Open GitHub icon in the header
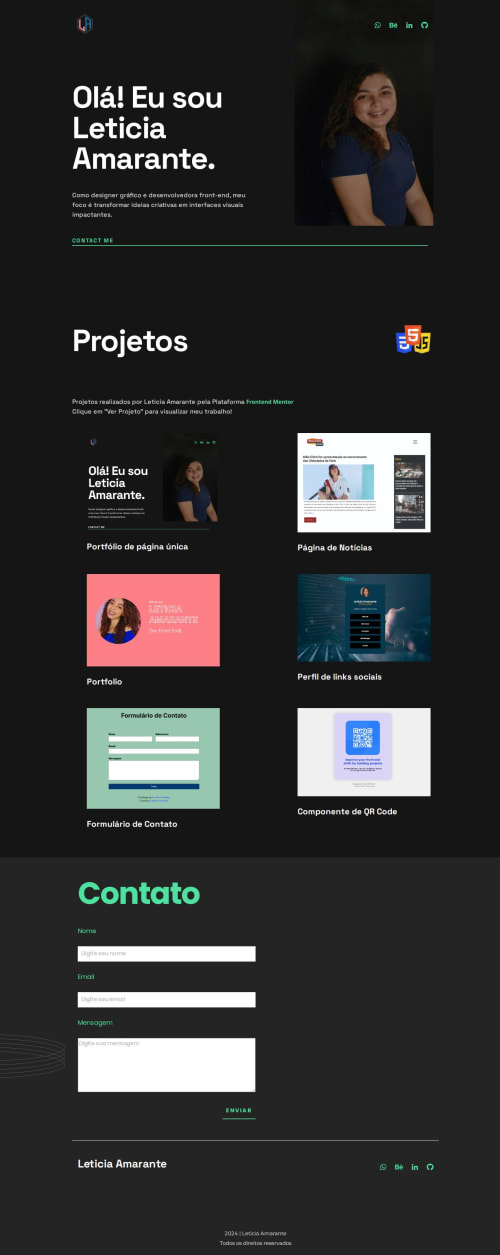 point(425,25)
